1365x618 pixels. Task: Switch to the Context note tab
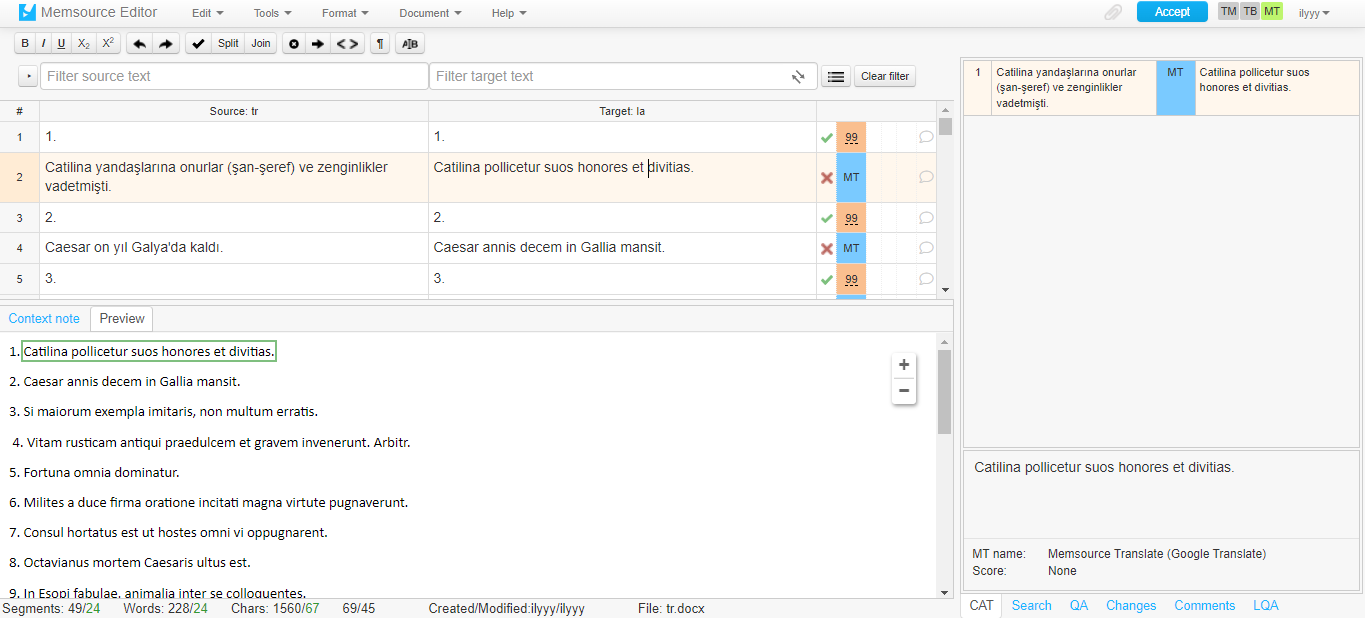(x=44, y=319)
